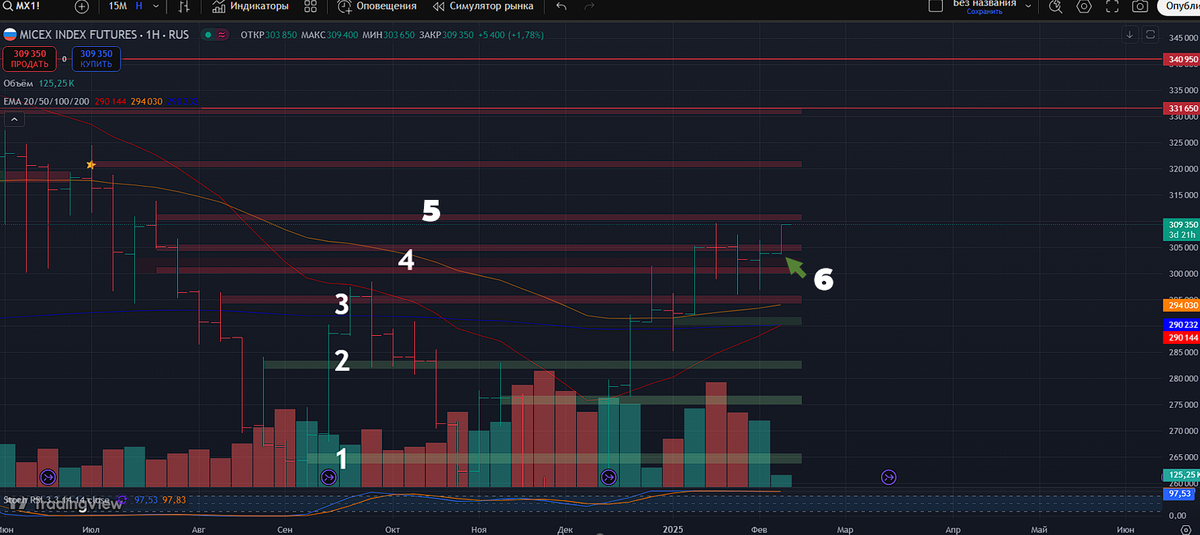Click the down-arrow button near price scale
The image size is (1200, 535).
1130,34
